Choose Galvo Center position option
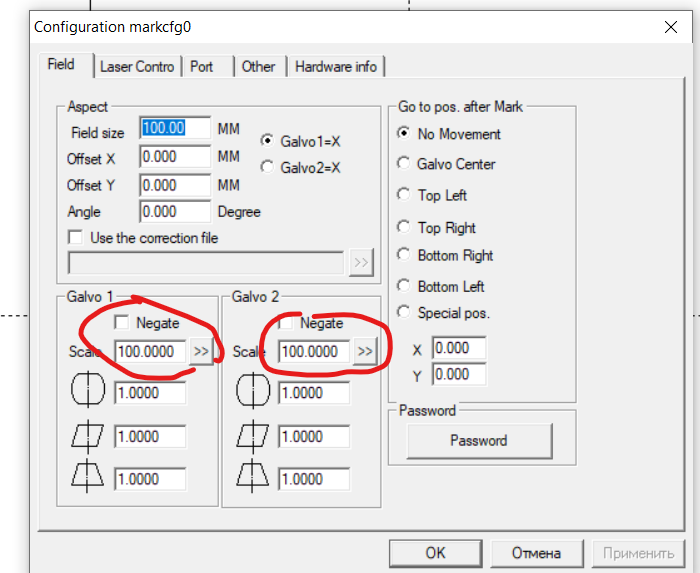Image resolution: width=700 pixels, height=573 pixels. (x=404, y=164)
